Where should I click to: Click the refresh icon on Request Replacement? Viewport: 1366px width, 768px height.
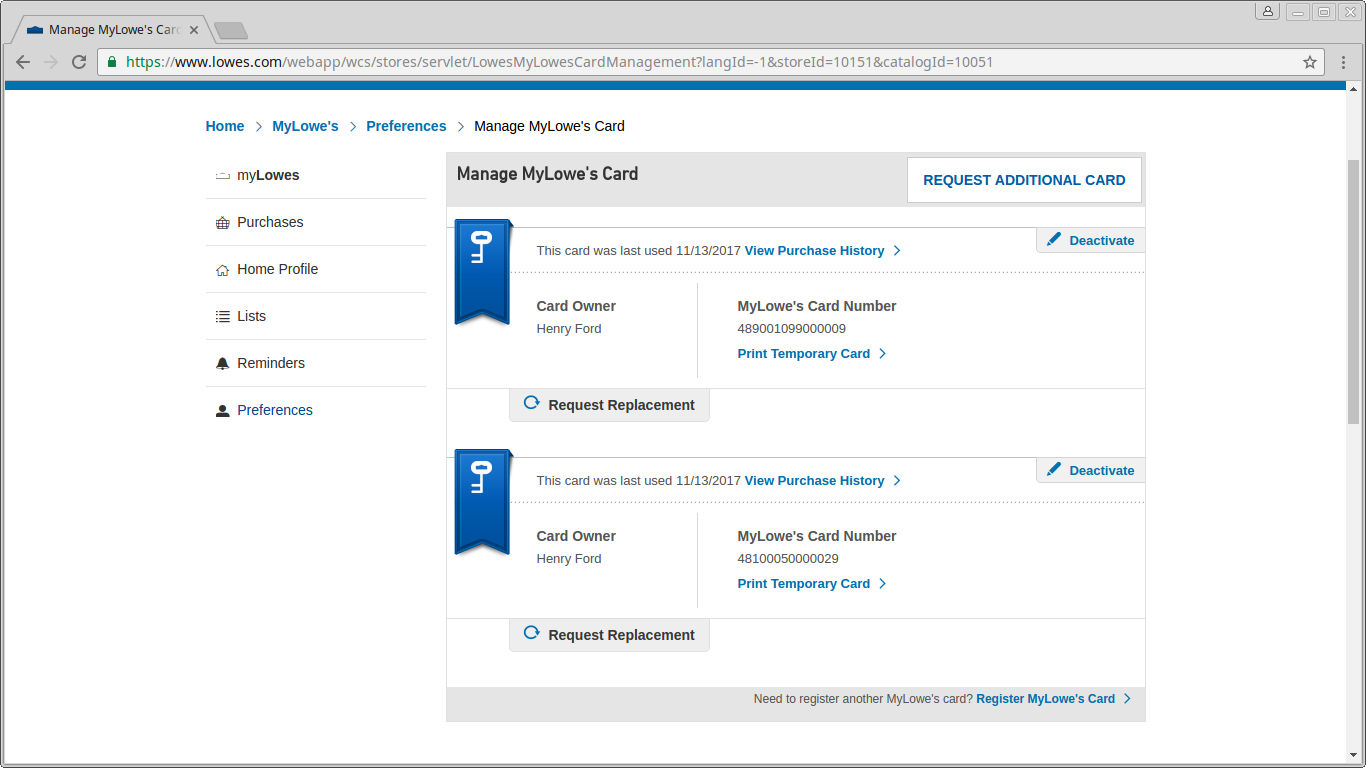pyautogui.click(x=531, y=403)
